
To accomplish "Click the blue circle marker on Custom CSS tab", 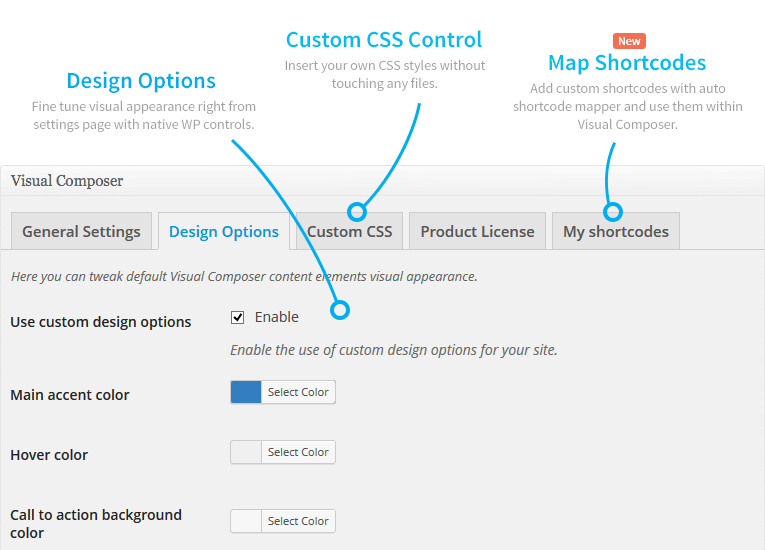I will (356, 211).
